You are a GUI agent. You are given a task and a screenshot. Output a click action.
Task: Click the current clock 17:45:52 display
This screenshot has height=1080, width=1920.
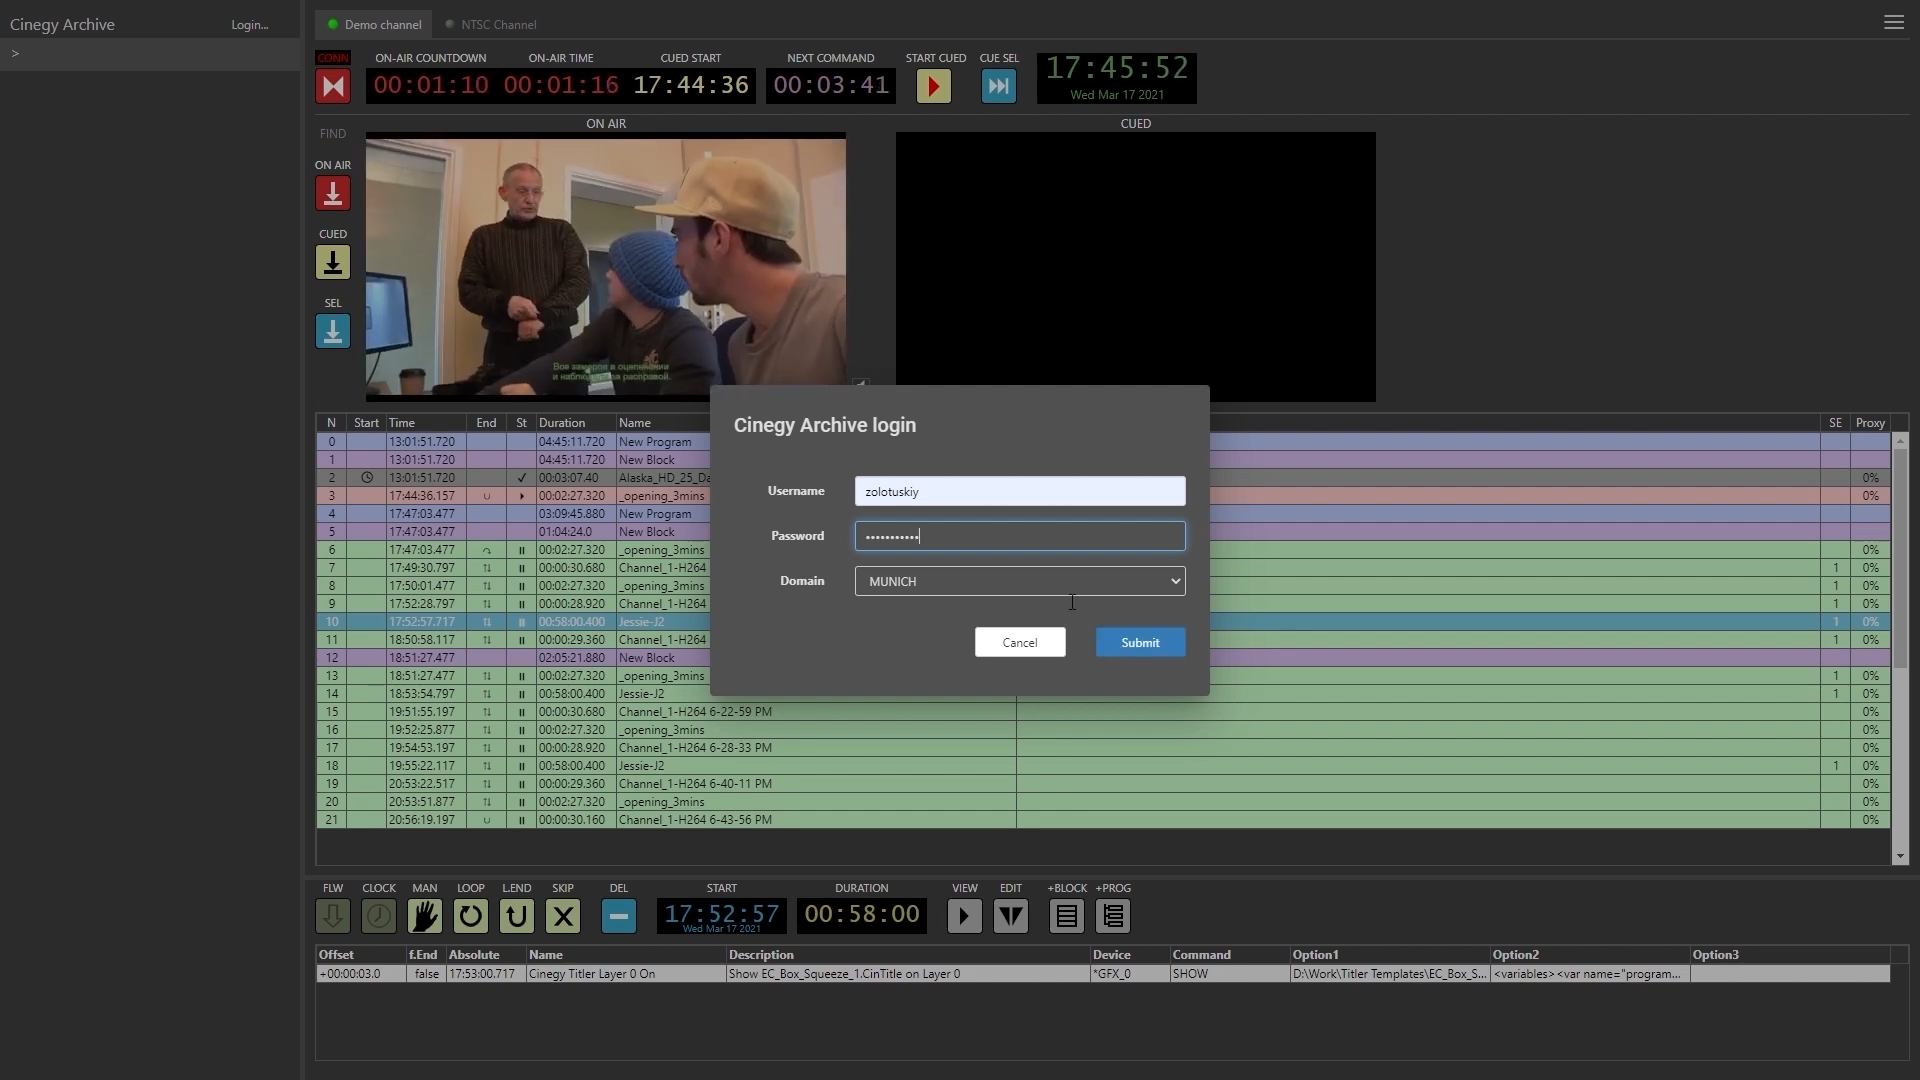click(1117, 78)
